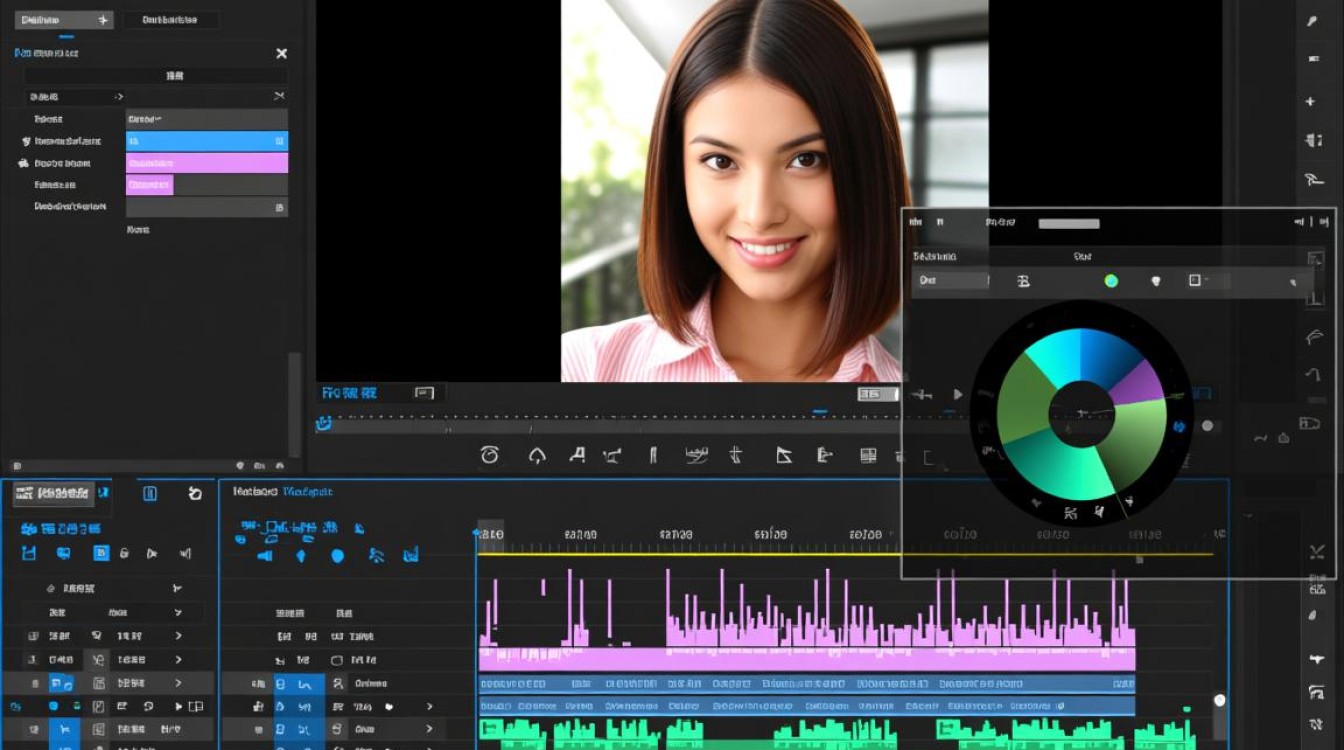Click the circular loop icon below the preview
The height and width of the screenshot is (750, 1344).
tap(489, 456)
